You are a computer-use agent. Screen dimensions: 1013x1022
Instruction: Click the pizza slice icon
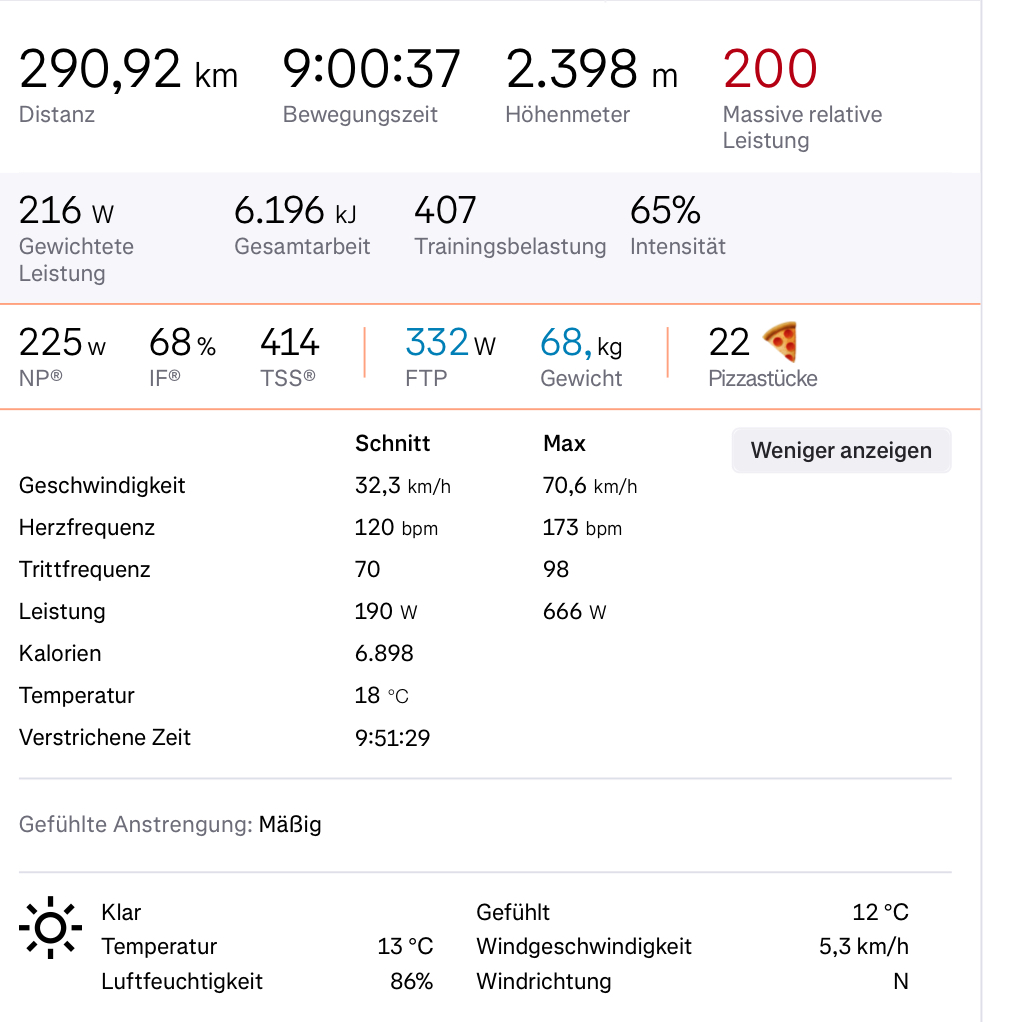point(780,342)
